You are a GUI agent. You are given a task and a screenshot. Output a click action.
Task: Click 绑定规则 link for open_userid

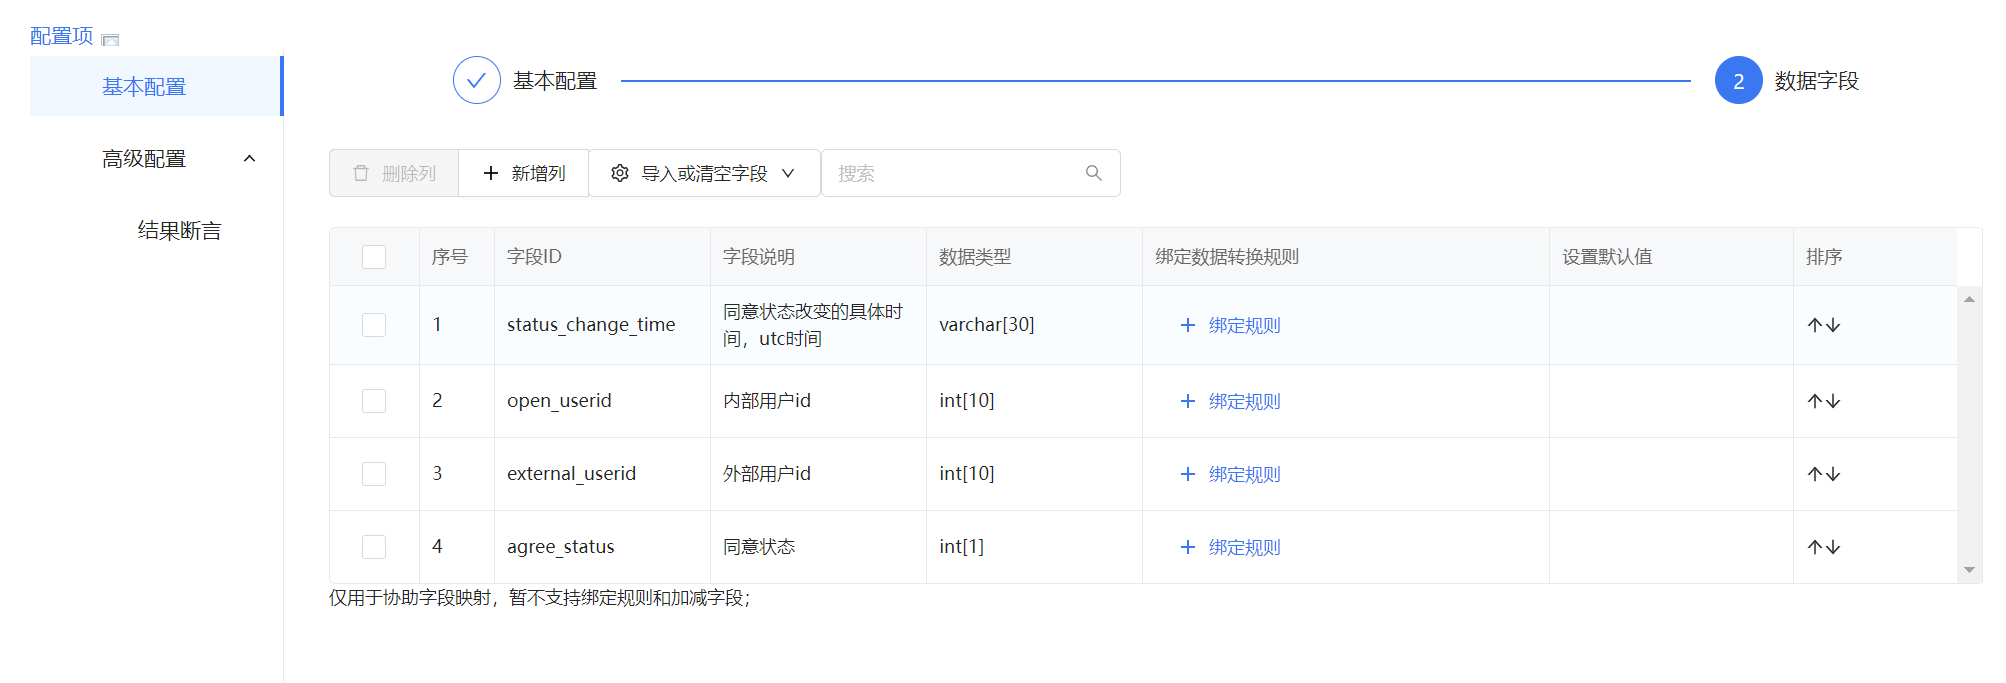1243,401
